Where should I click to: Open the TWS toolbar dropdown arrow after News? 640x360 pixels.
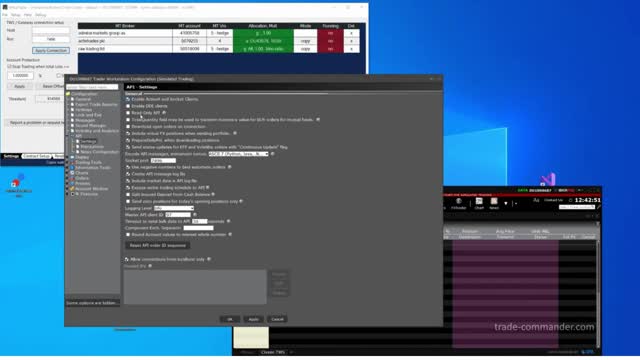click(x=506, y=203)
